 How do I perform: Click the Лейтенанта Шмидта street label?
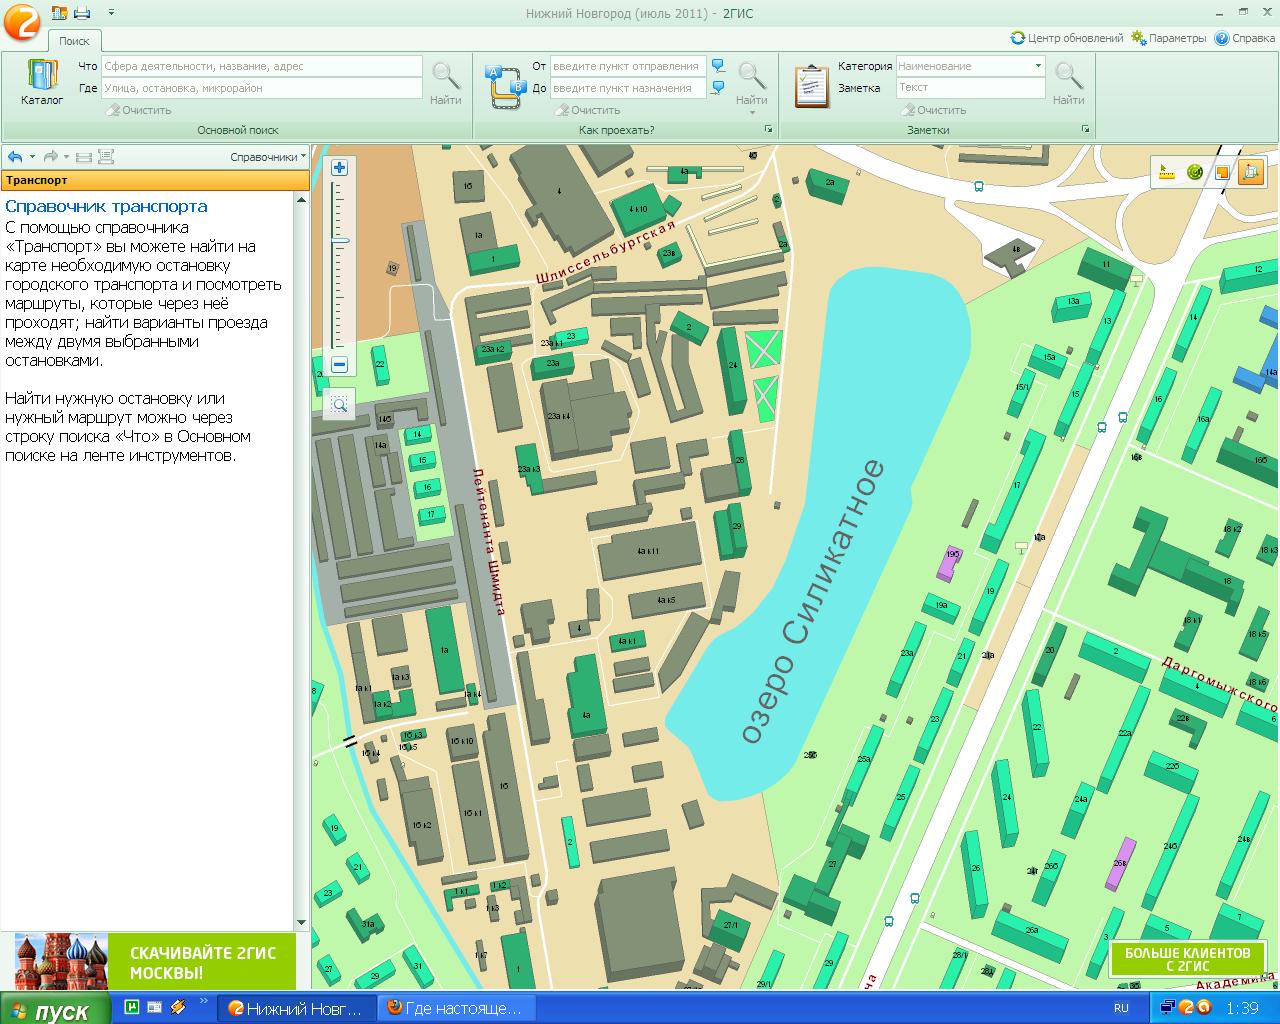490,541
